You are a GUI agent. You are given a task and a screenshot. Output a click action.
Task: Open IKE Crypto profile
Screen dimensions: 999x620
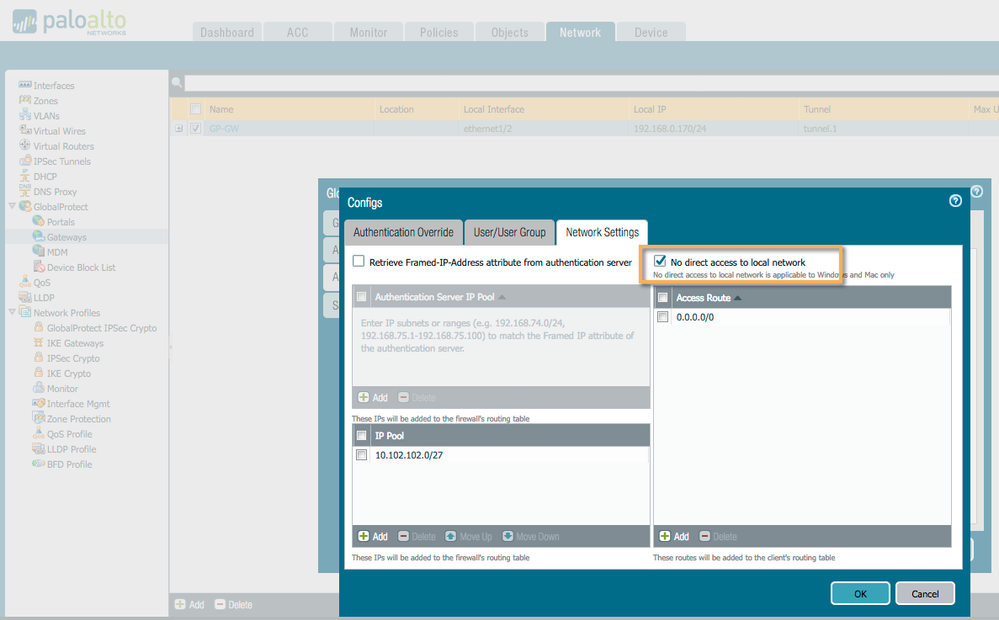pyautogui.click(x=68, y=374)
